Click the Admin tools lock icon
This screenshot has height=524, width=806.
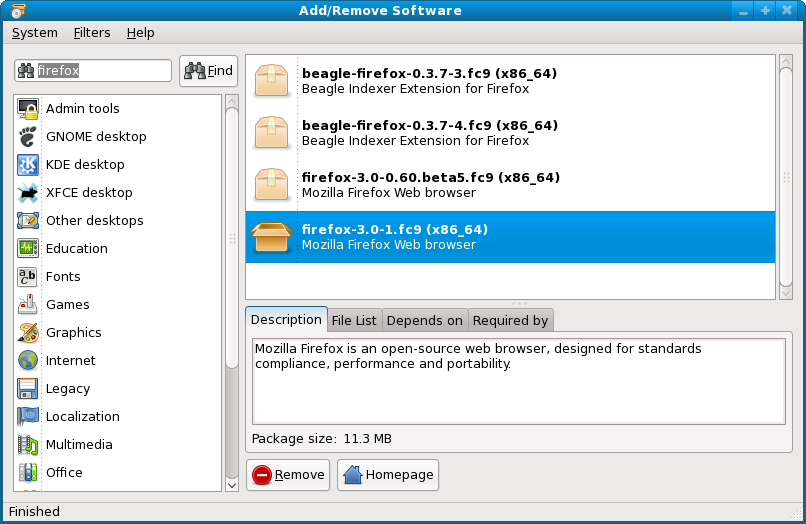28,109
